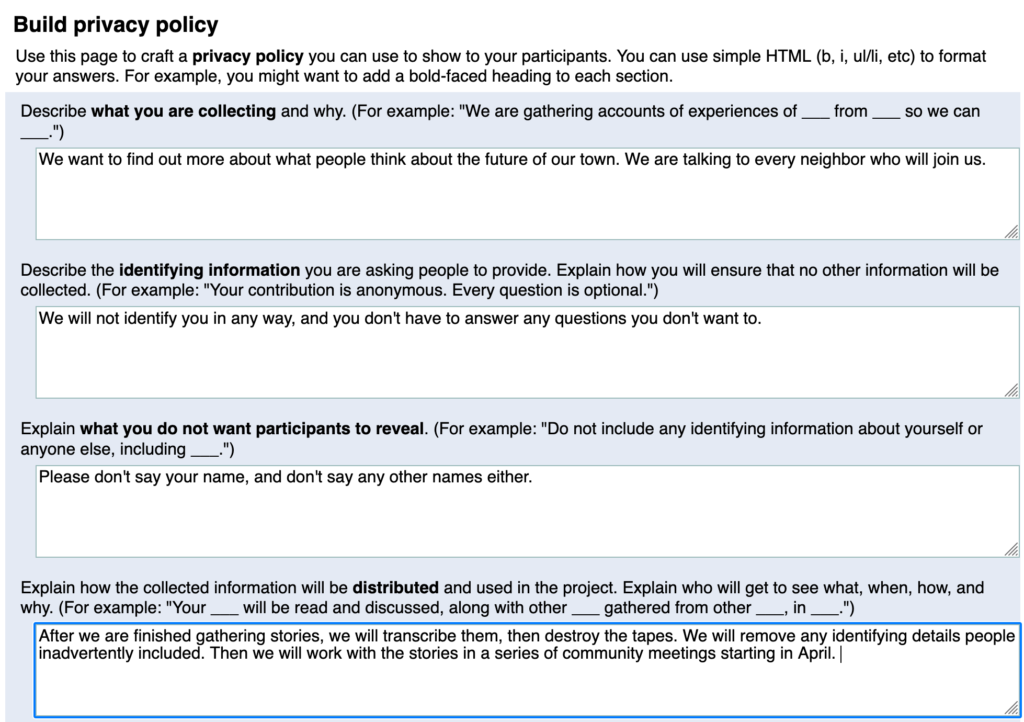Click the bold 'privacy policy' text in the intro
The image size is (1024, 722).
click(248, 55)
